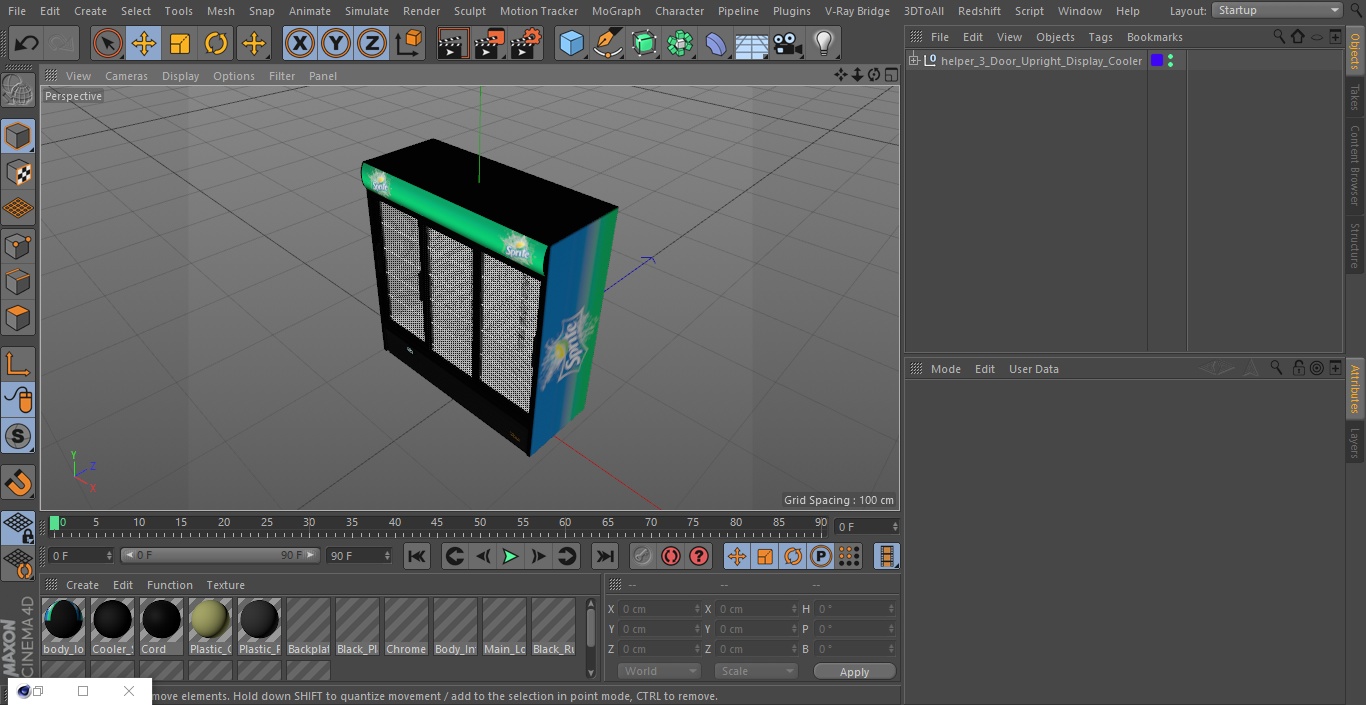
Task: Click material manager scrollbar down arrow
Action: (591, 672)
